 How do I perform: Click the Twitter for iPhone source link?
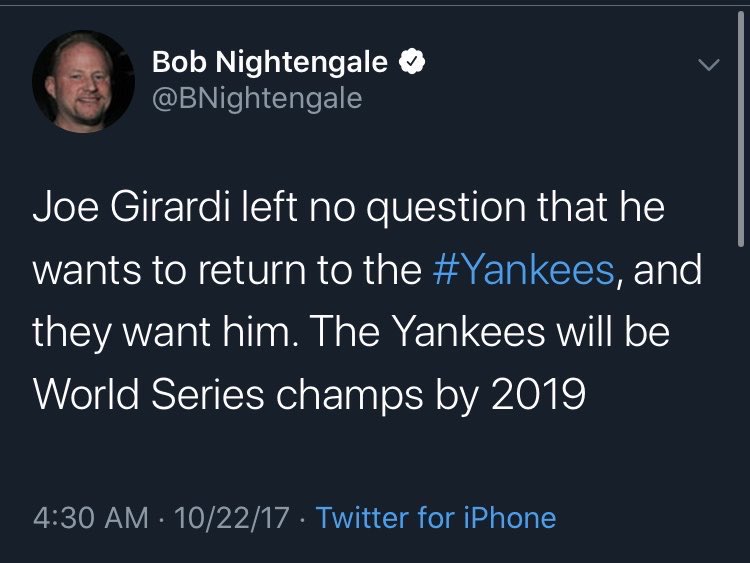pos(436,518)
